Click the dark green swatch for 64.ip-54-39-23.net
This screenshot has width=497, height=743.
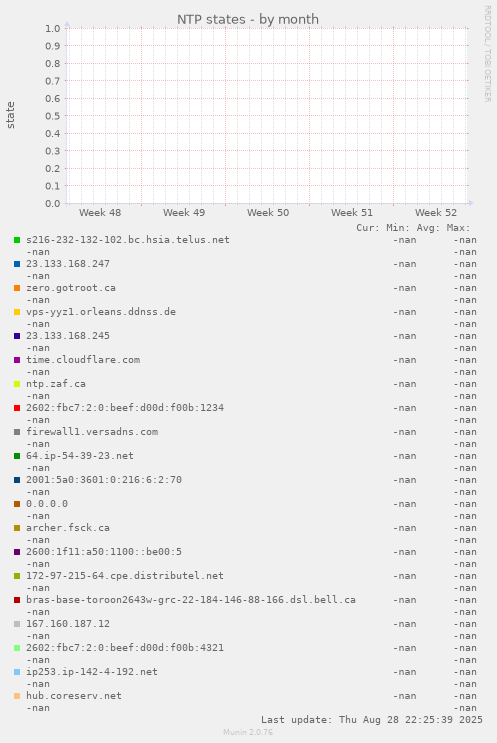click(17, 456)
